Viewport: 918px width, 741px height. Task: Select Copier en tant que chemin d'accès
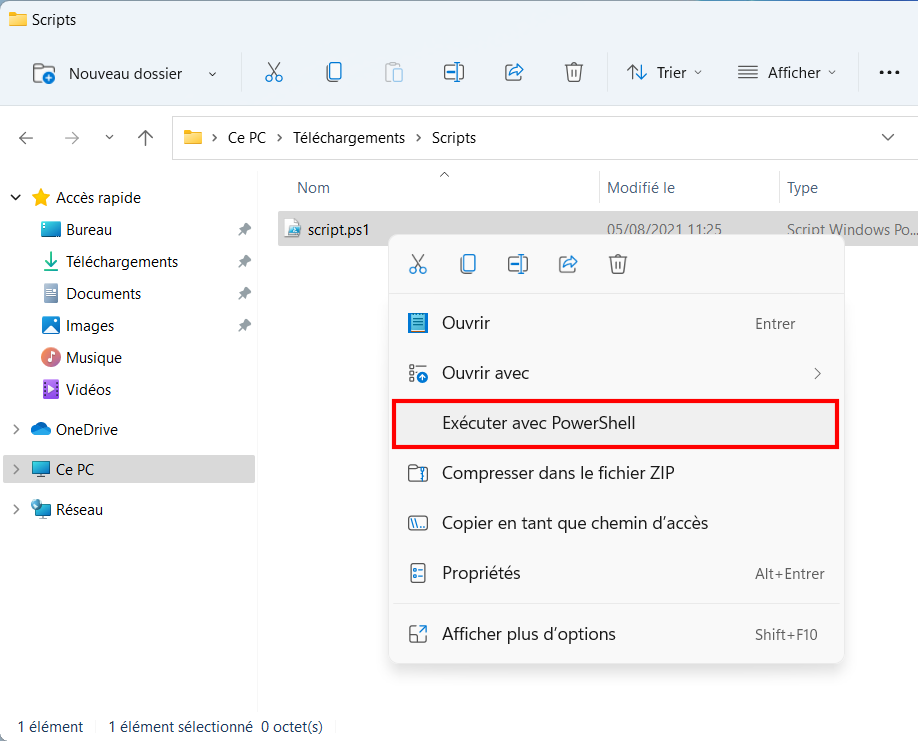click(x=616, y=523)
